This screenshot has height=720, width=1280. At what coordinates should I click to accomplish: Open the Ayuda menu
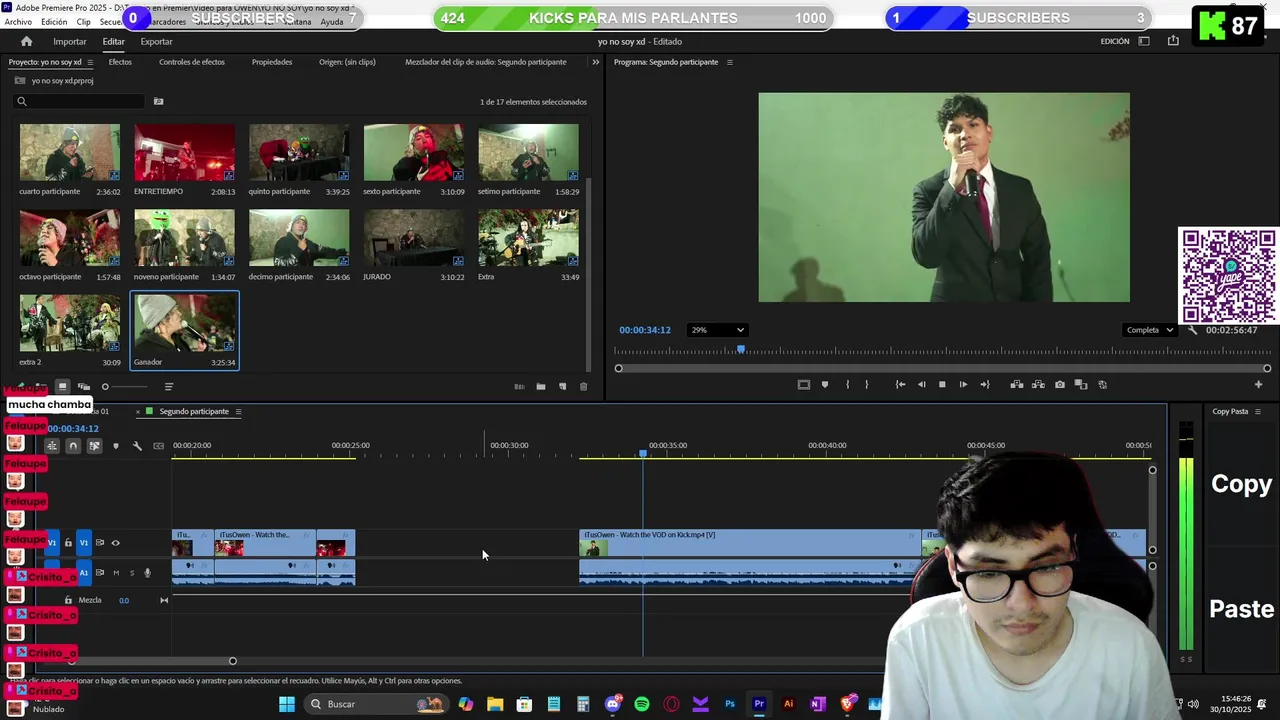(332, 21)
